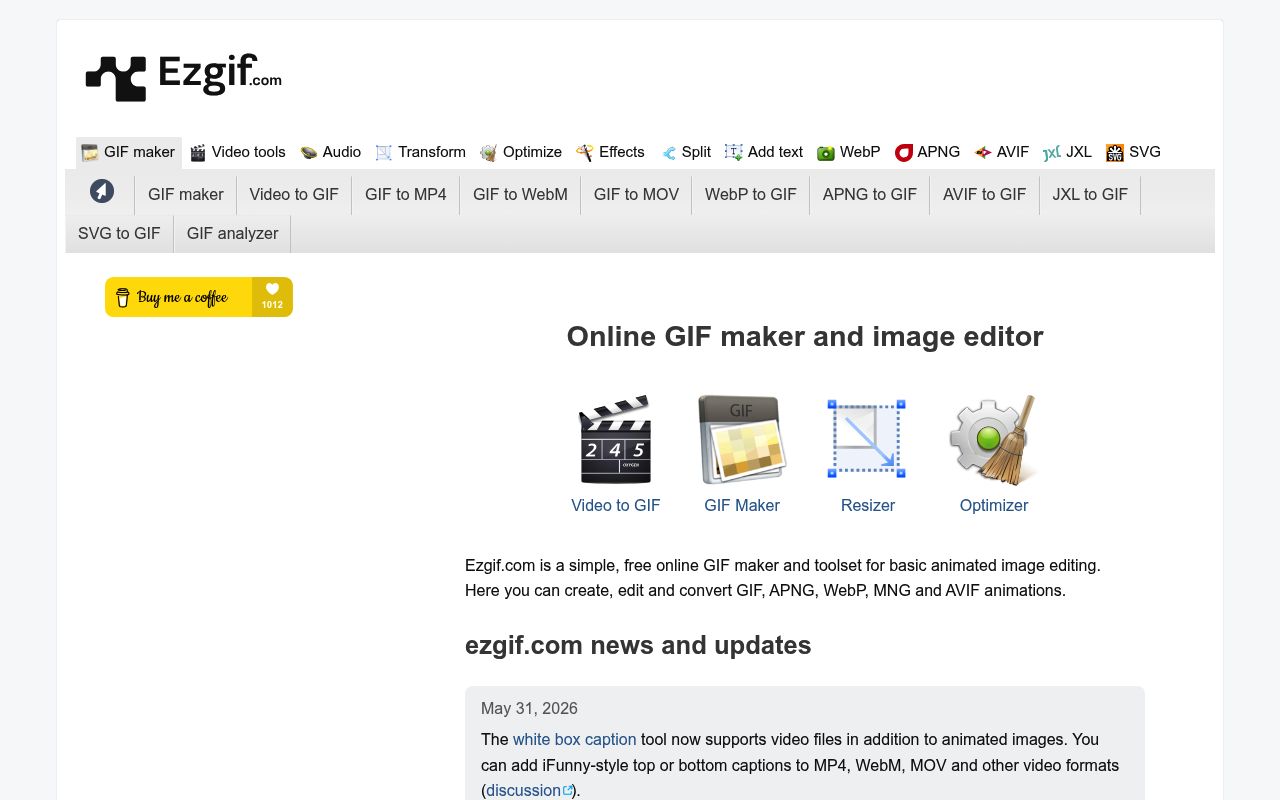Open the Optimizer text link
Image resolution: width=1280 pixels, height=800 pixels.
click(x=994, y=505)
